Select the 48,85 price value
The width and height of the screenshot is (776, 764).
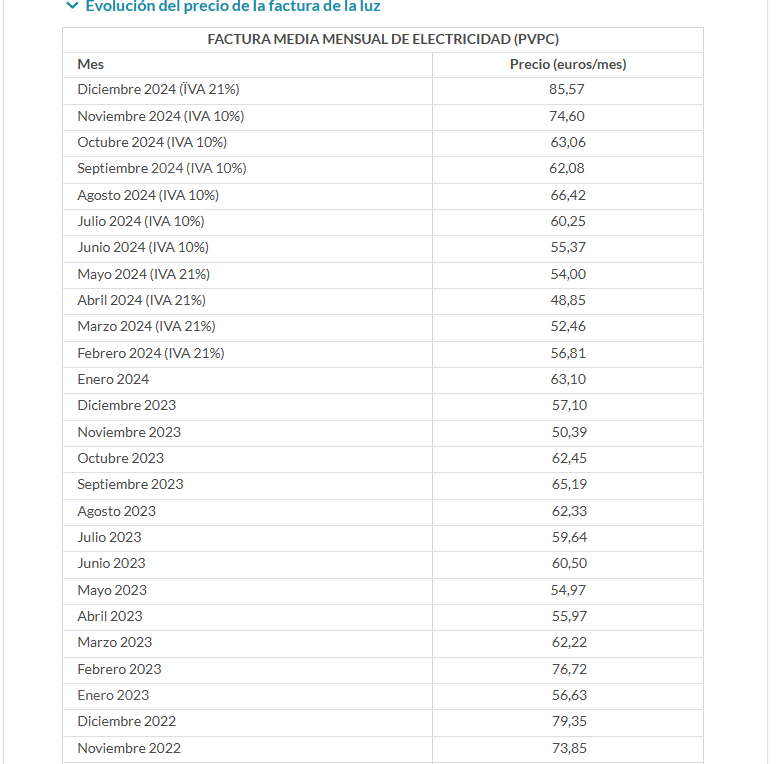tap(568, 300)
